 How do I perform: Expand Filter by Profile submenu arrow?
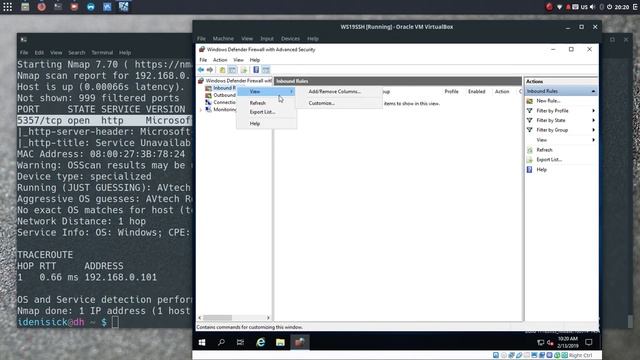[593, 111]
